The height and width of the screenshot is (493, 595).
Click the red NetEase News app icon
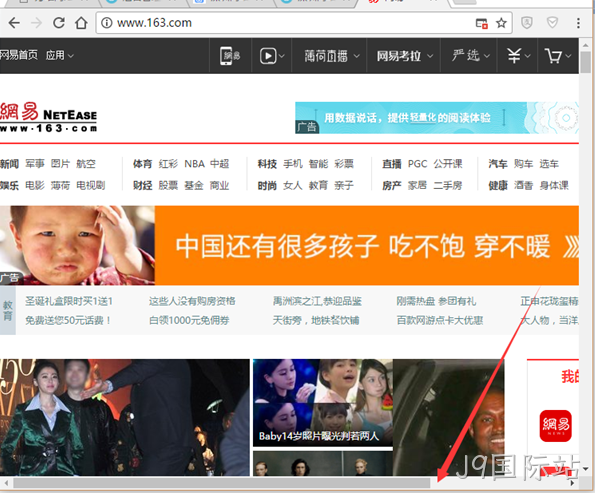pos(556,426)
